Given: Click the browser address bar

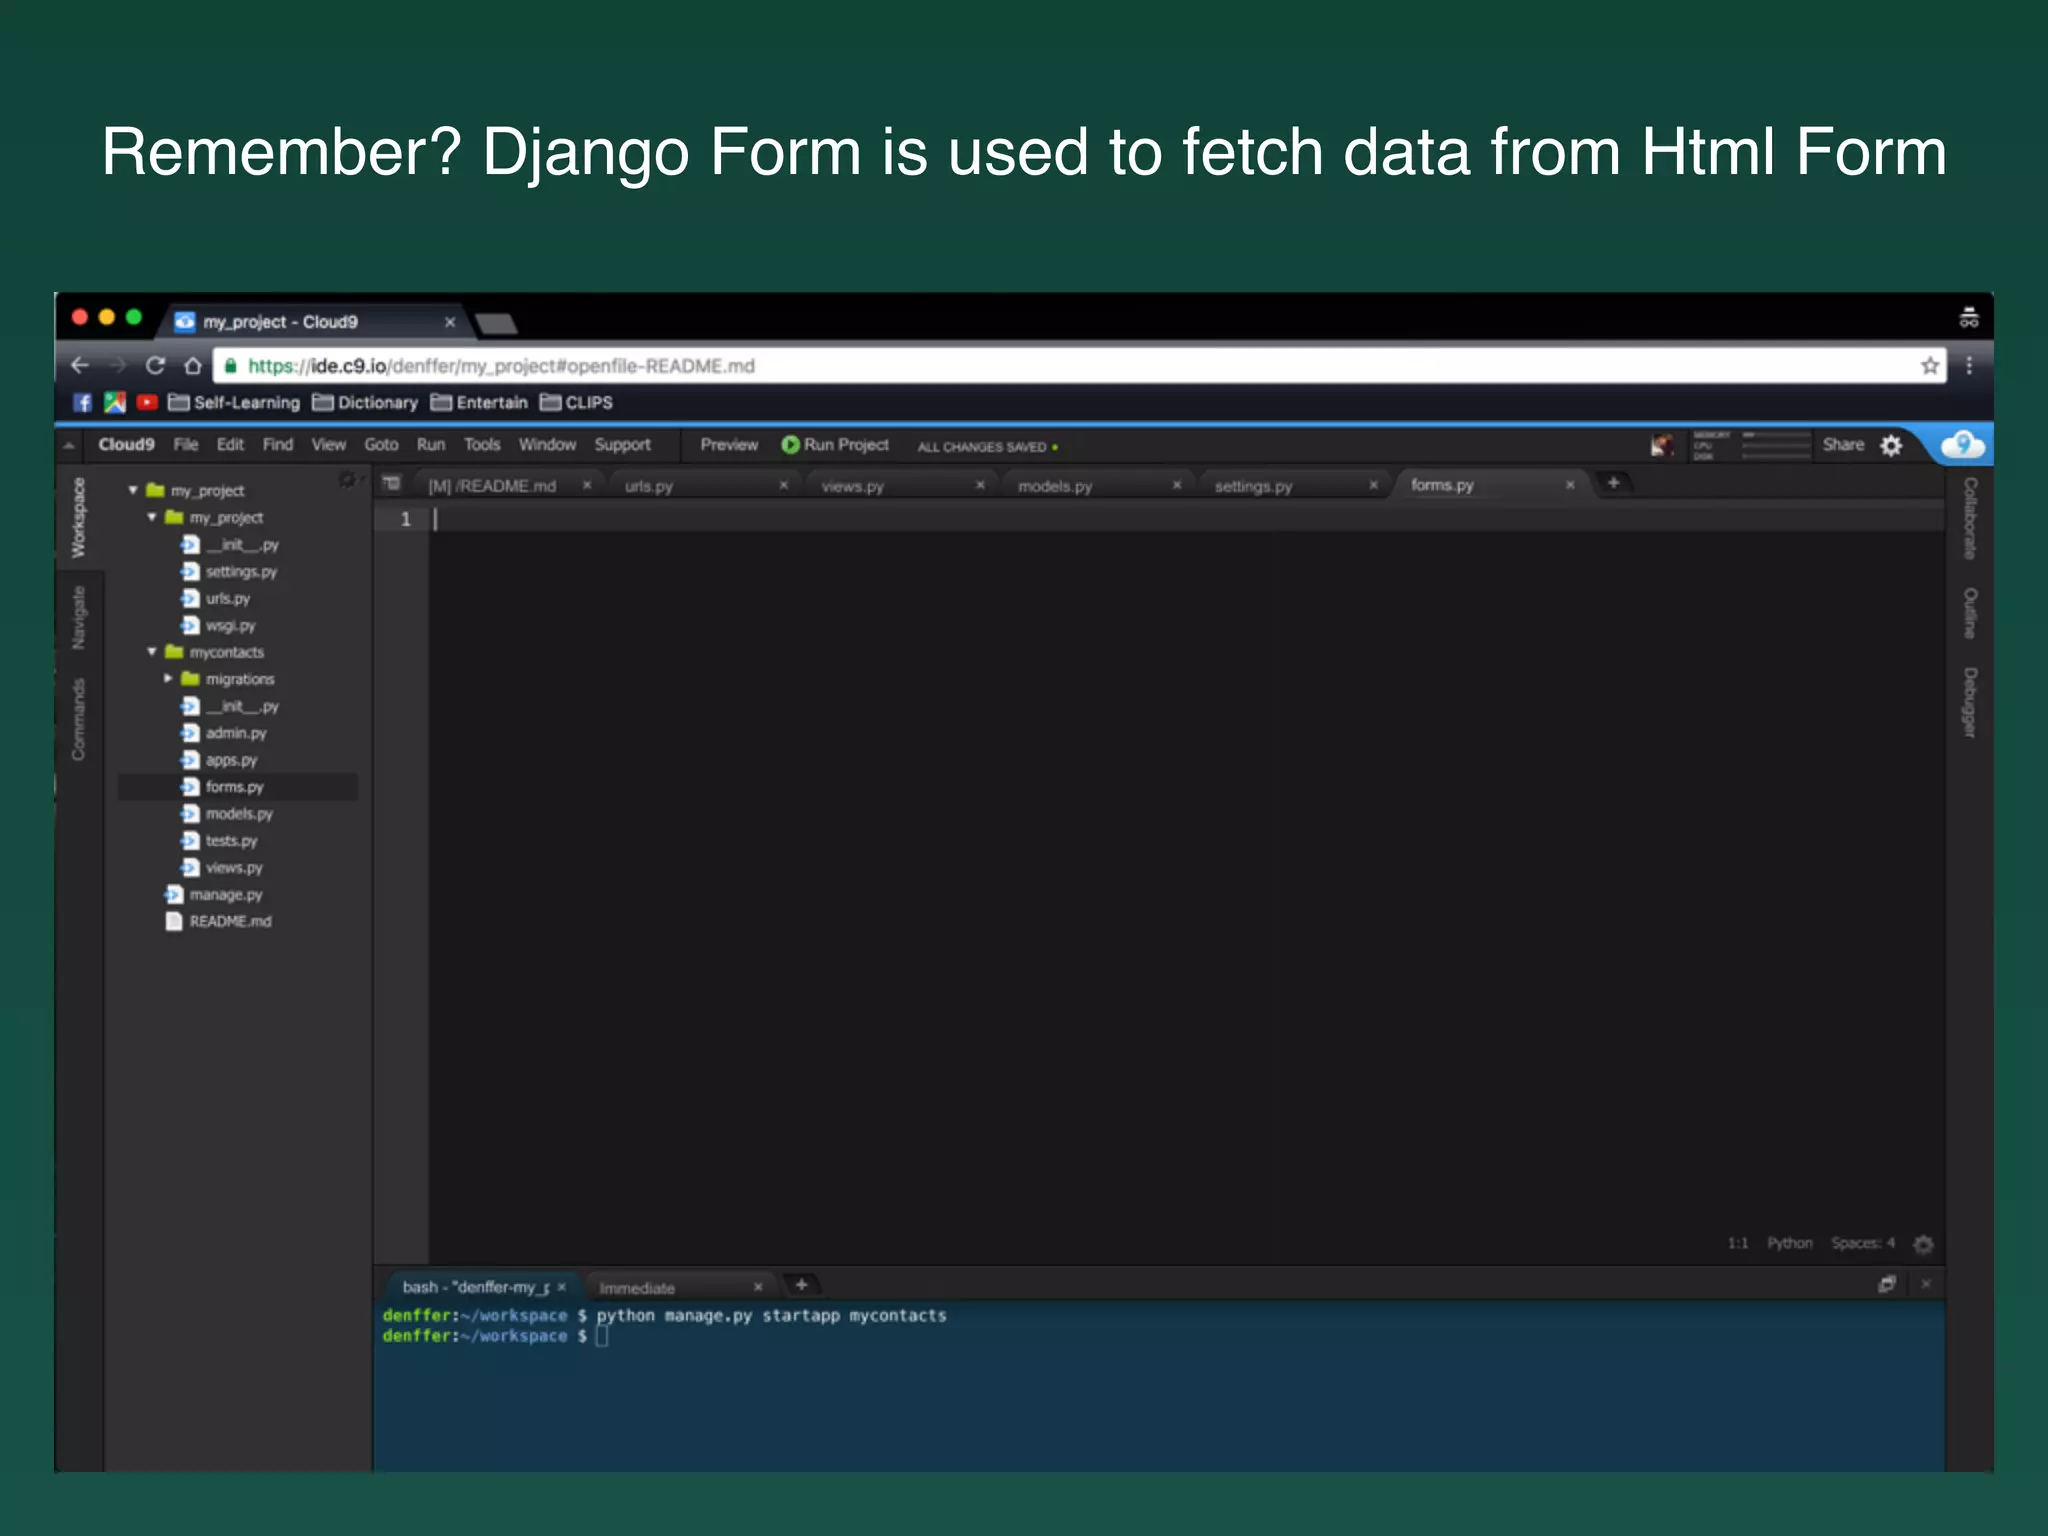Looking at the screenshot, I should (x=1000, y=366).
